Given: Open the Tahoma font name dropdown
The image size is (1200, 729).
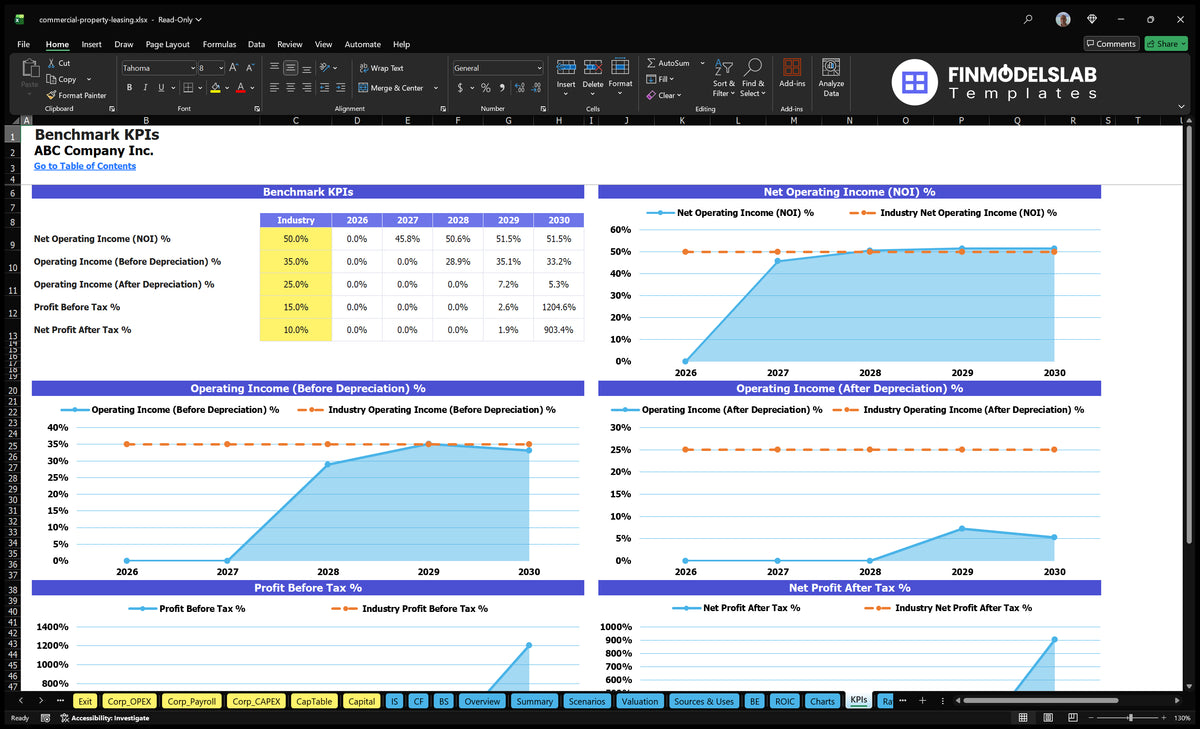Looking at the screenshot, I should point(192,68).
